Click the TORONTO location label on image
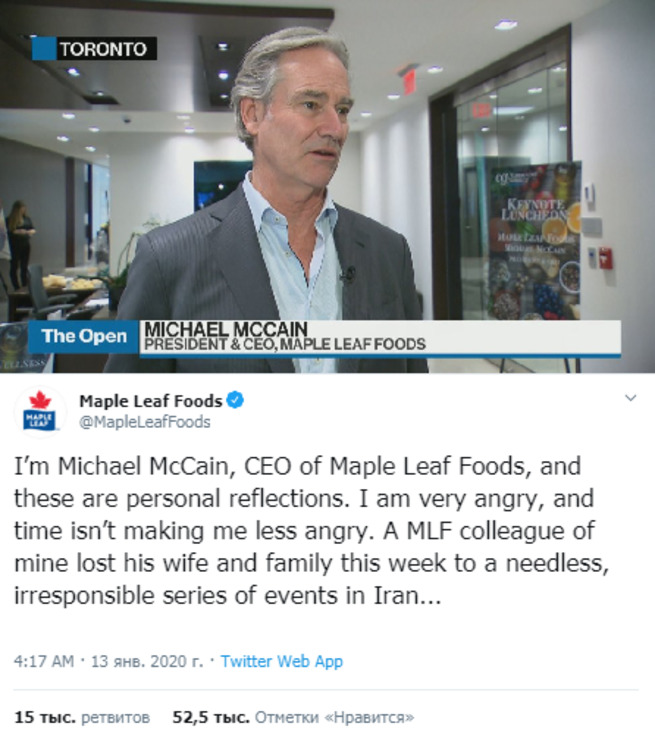This screenshot has width=655, height=742. click(x=103, y=49)
